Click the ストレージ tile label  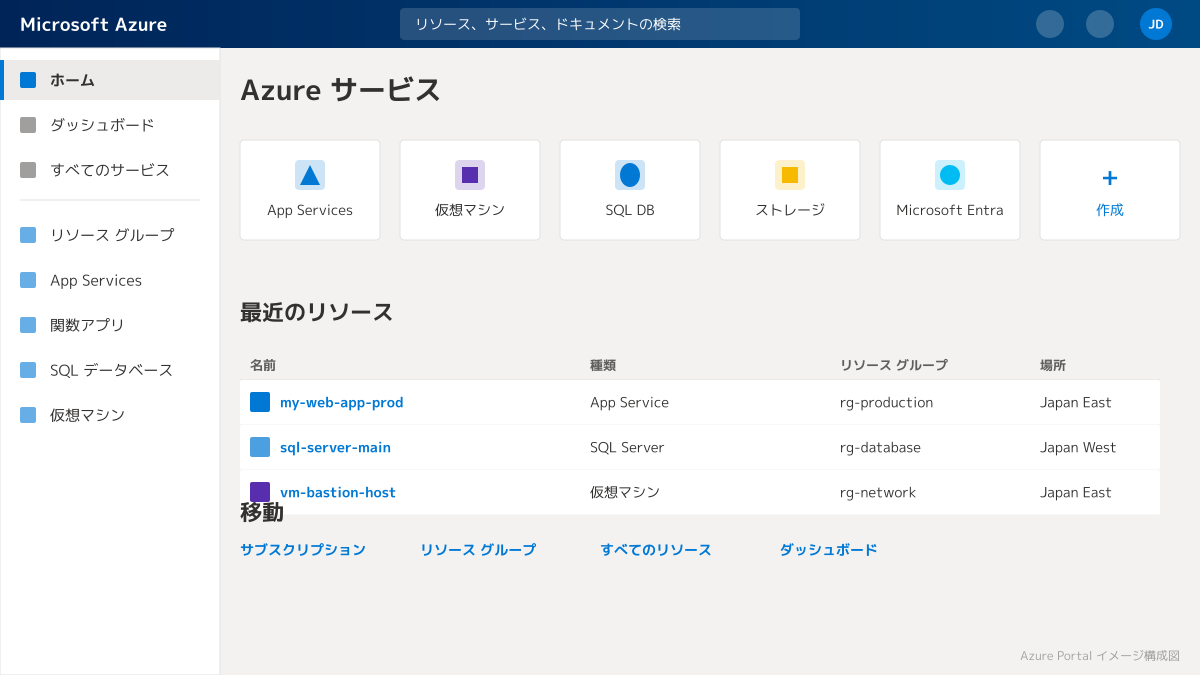[x=790, y=210]
